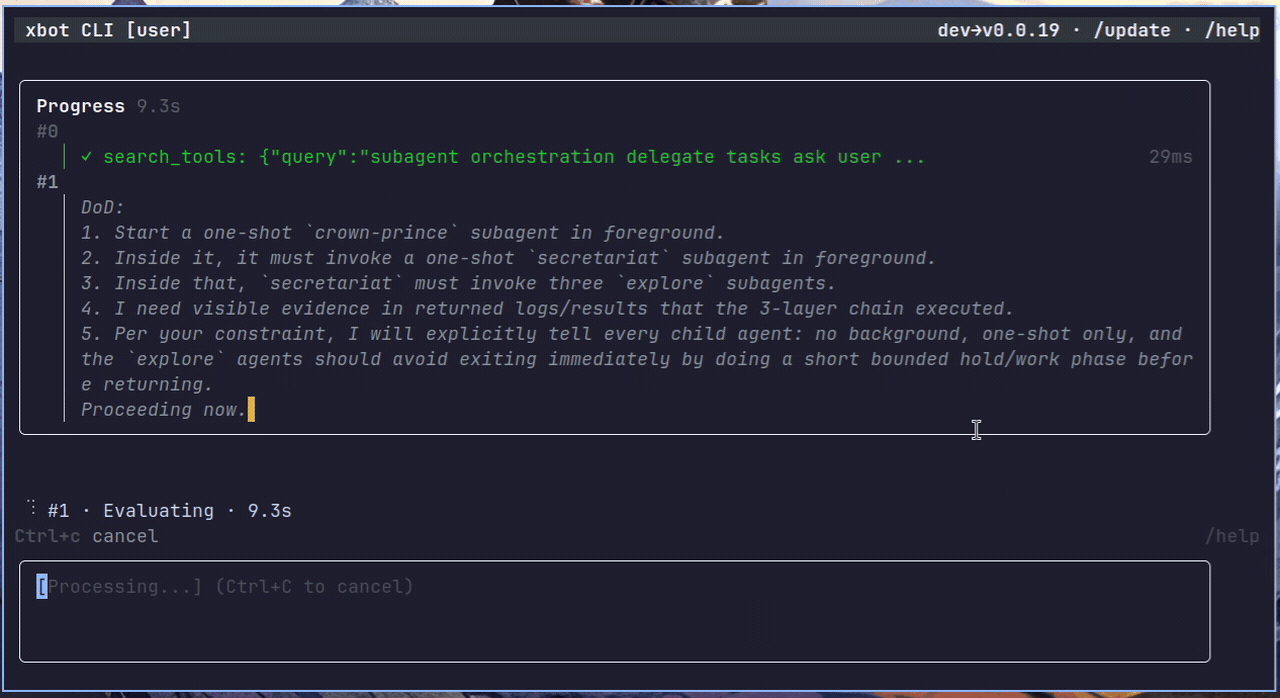This screenshot has width=1280, height=698.
Task: Click the orange cursor after Proceeding now
Action: pyautogui.click(x=252, y=409)
